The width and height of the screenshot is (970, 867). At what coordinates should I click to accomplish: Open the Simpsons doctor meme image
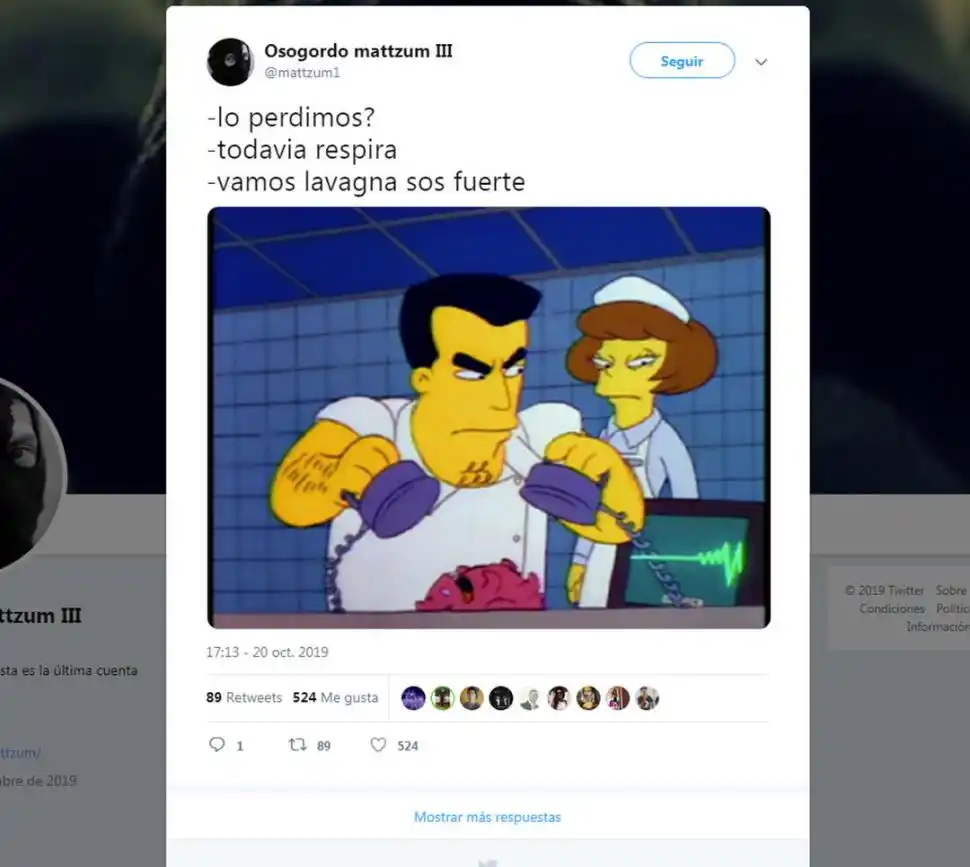[x=488, y=417]
